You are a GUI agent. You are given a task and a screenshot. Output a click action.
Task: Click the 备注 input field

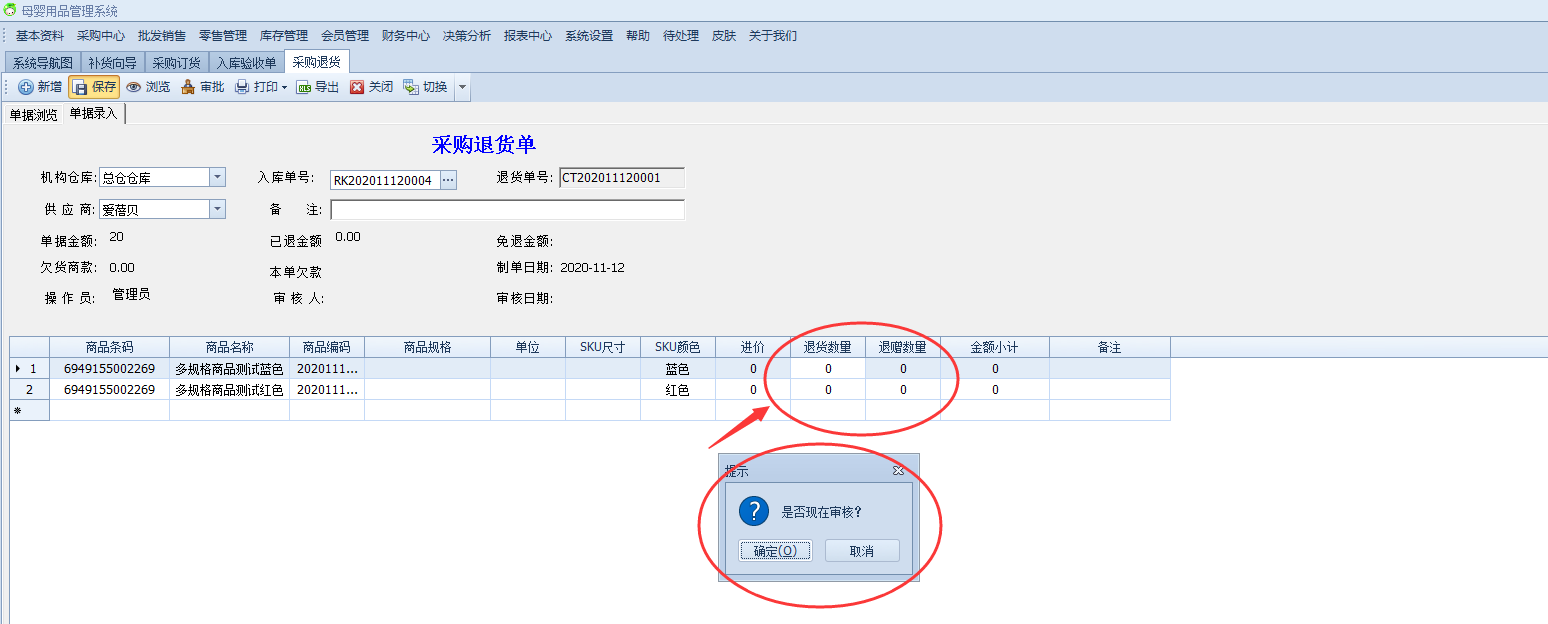(x=508, y=210)
